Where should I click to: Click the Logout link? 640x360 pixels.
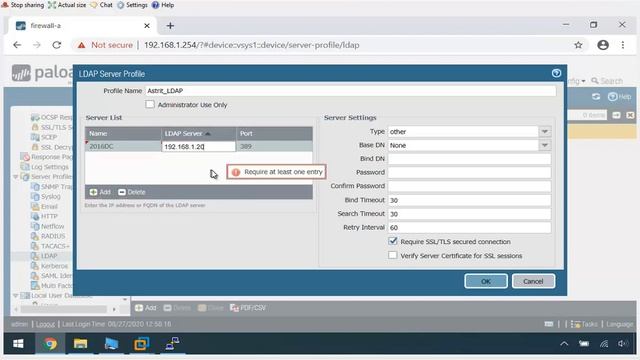45,324
